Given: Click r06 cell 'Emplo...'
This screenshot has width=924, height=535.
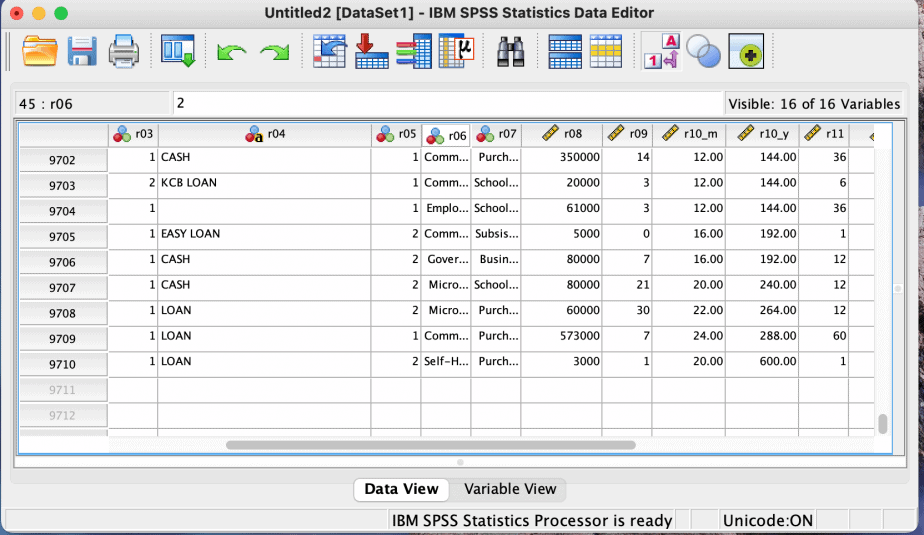Looking at the screenshot, I should coord(446,209).
